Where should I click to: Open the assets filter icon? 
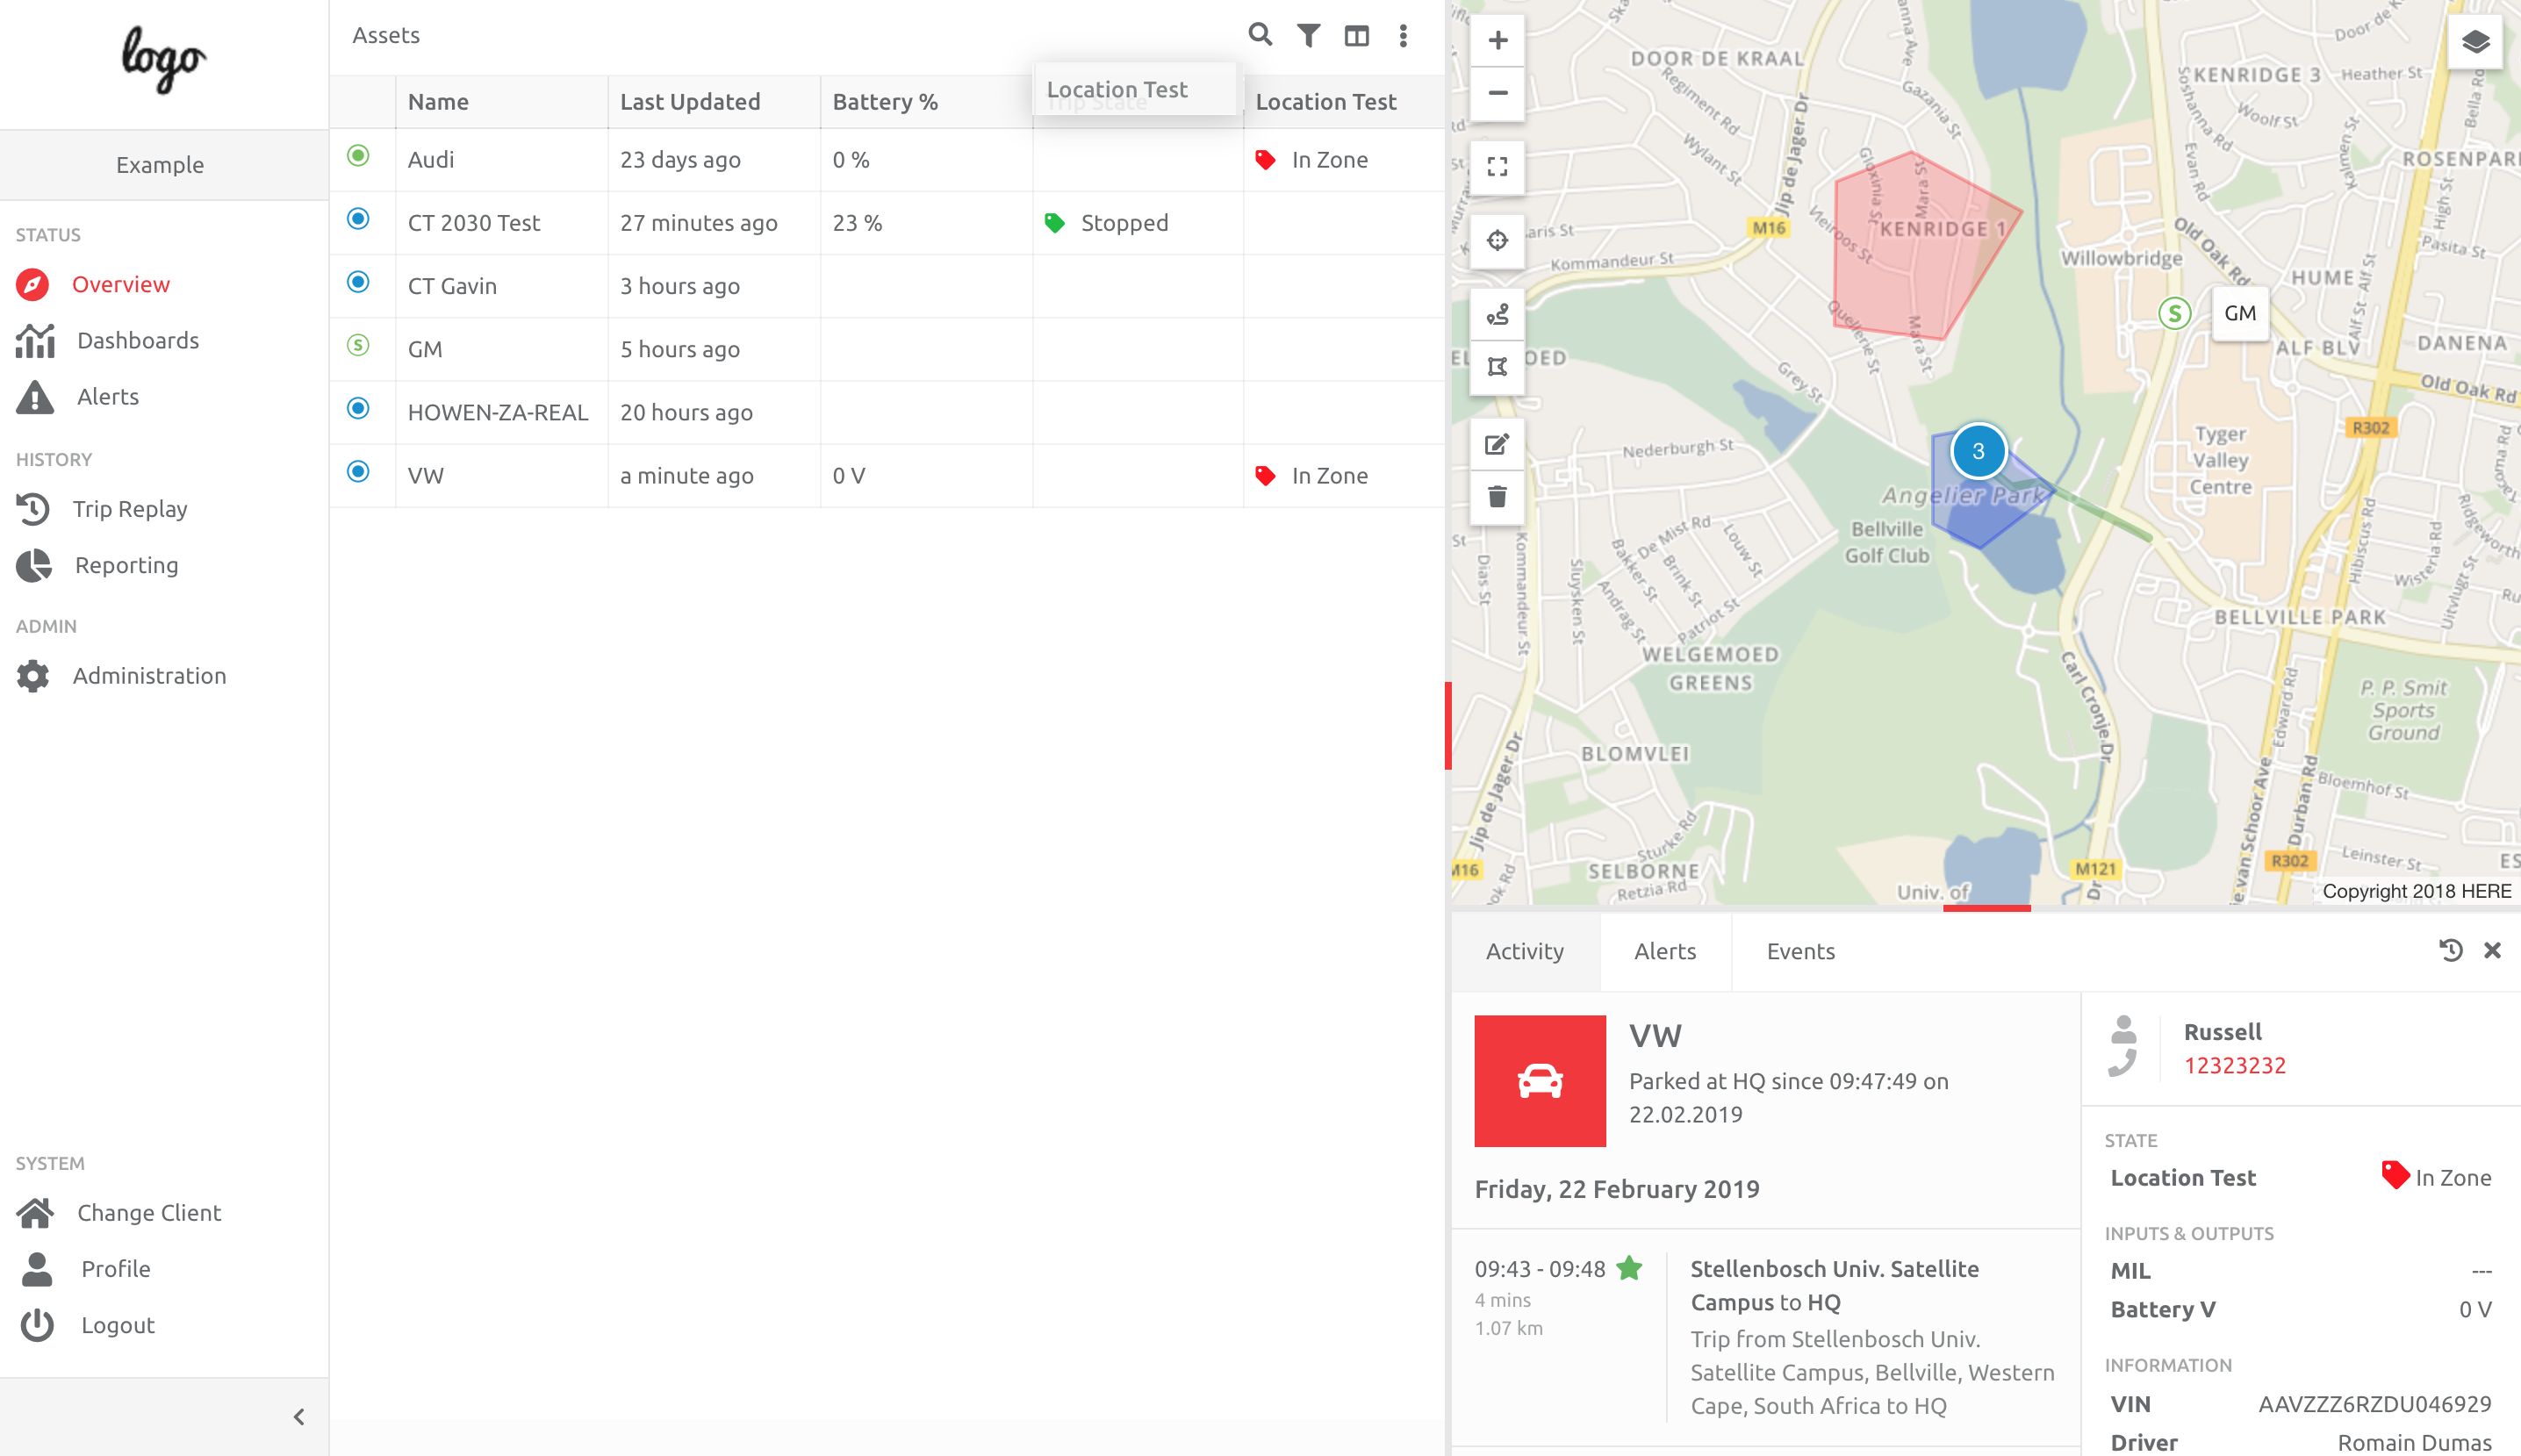[1309, 35]
